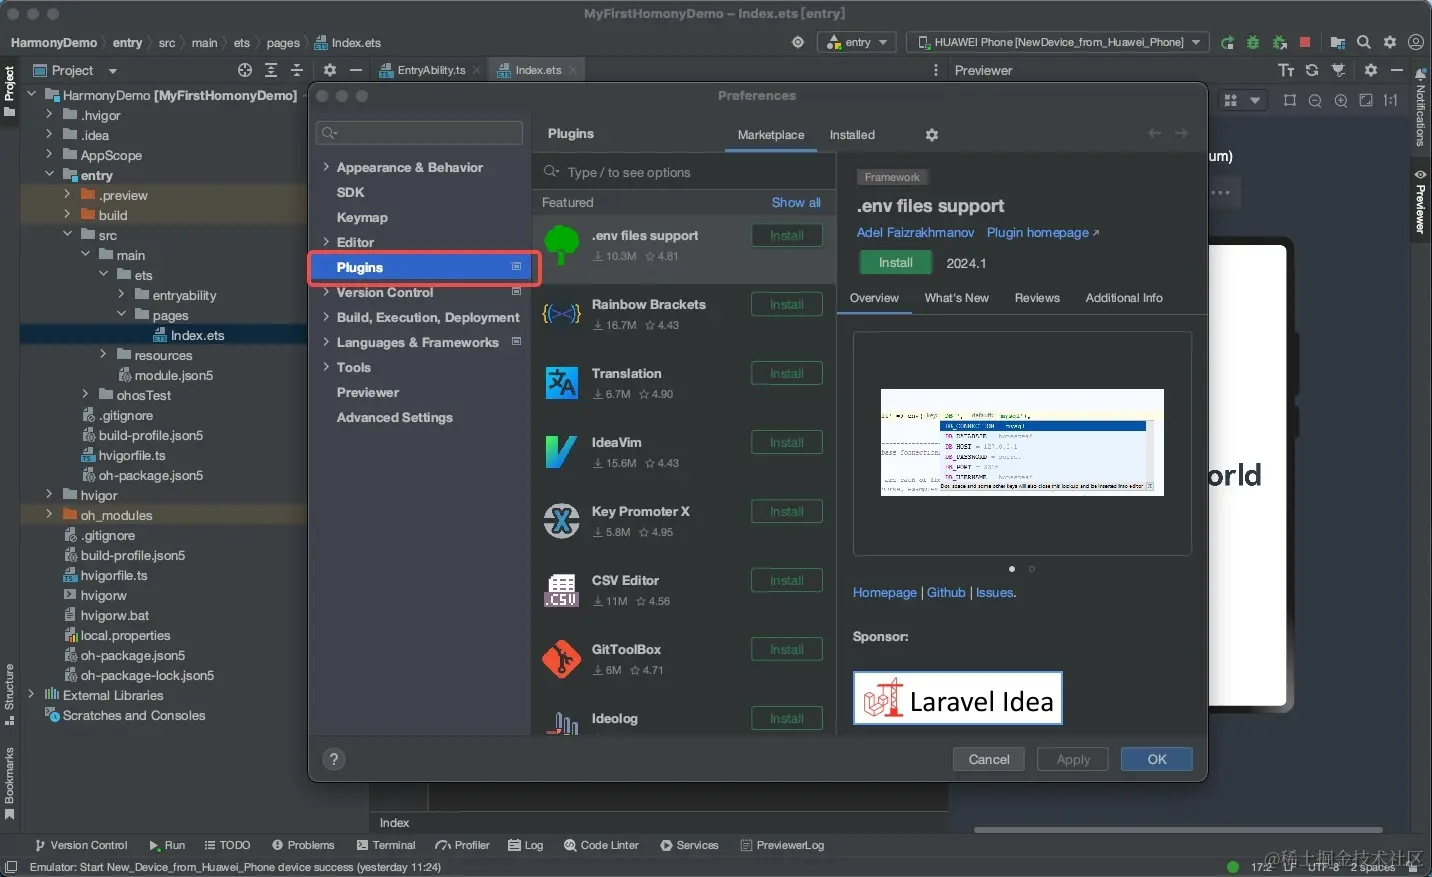Expand Tools settings category

[326, 367]
